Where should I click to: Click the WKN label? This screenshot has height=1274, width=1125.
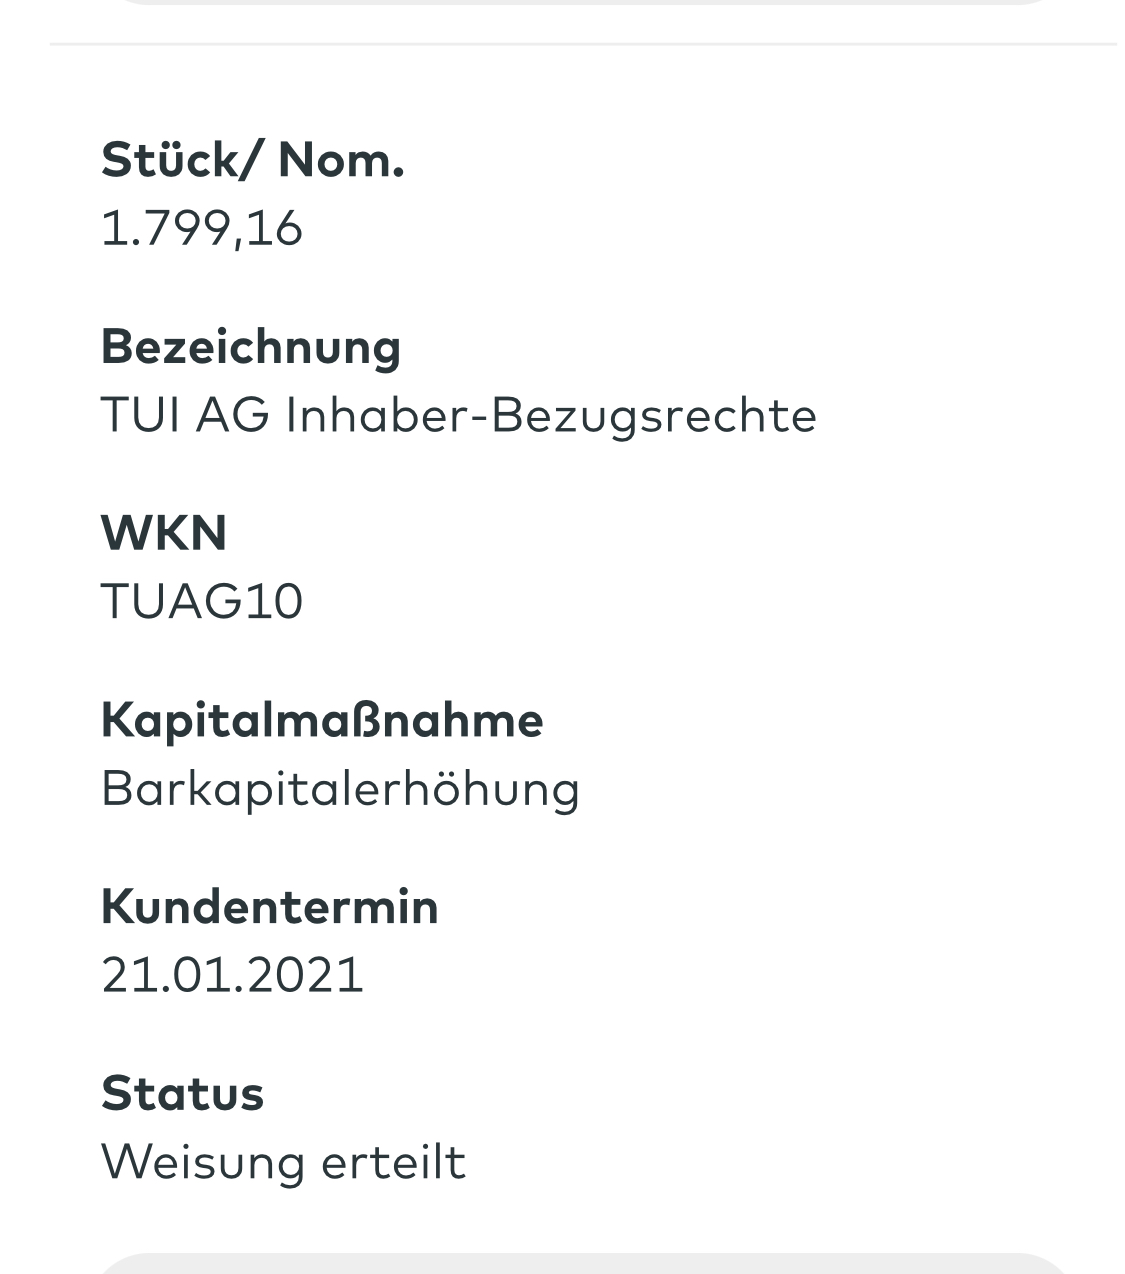pos(164,533)
